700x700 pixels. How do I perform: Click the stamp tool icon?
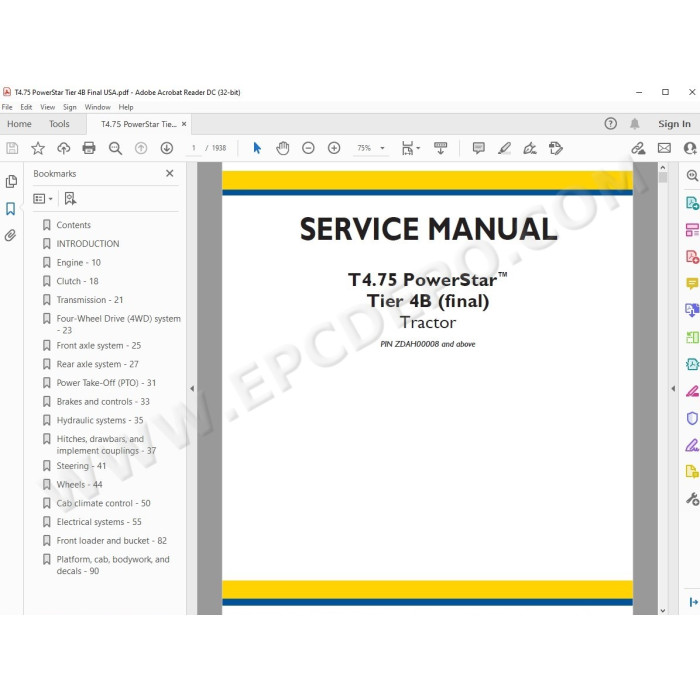[x=555, y=148]
